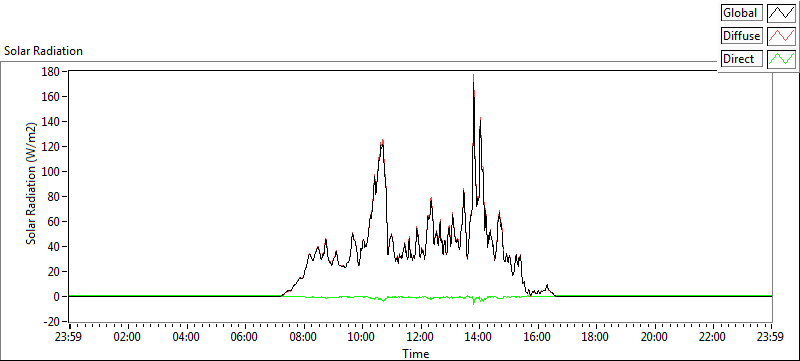
Task: Click the Time x-axis label
Action: coord(415,353)
